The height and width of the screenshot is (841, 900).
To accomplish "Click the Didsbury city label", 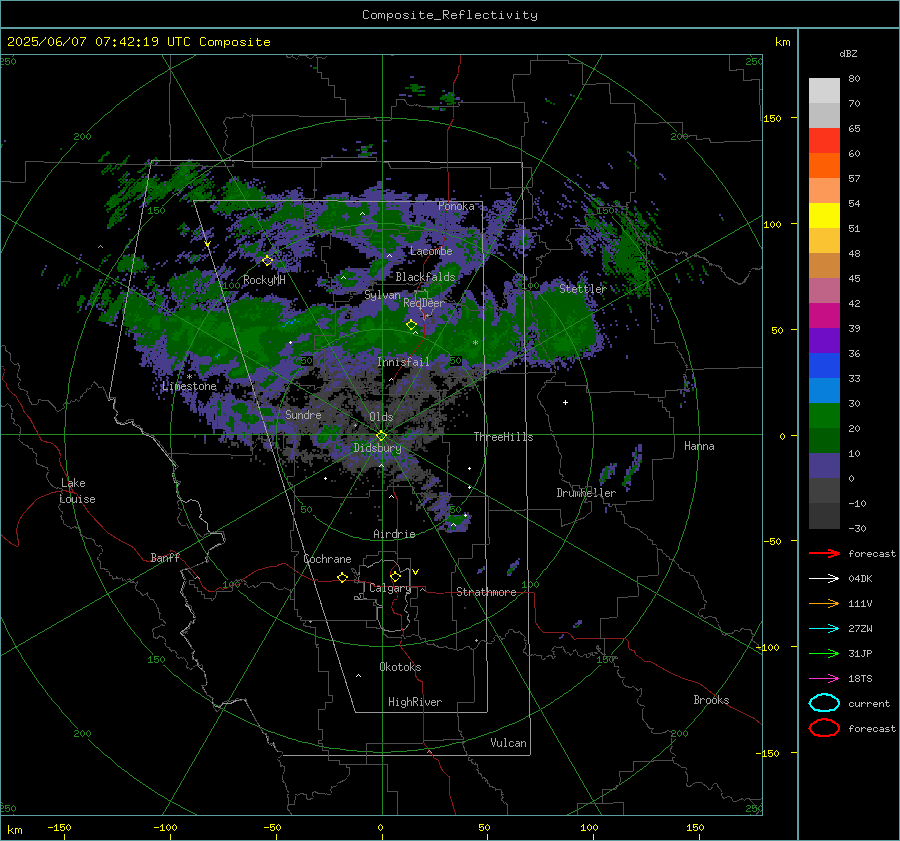I will (x=377, y=448).
